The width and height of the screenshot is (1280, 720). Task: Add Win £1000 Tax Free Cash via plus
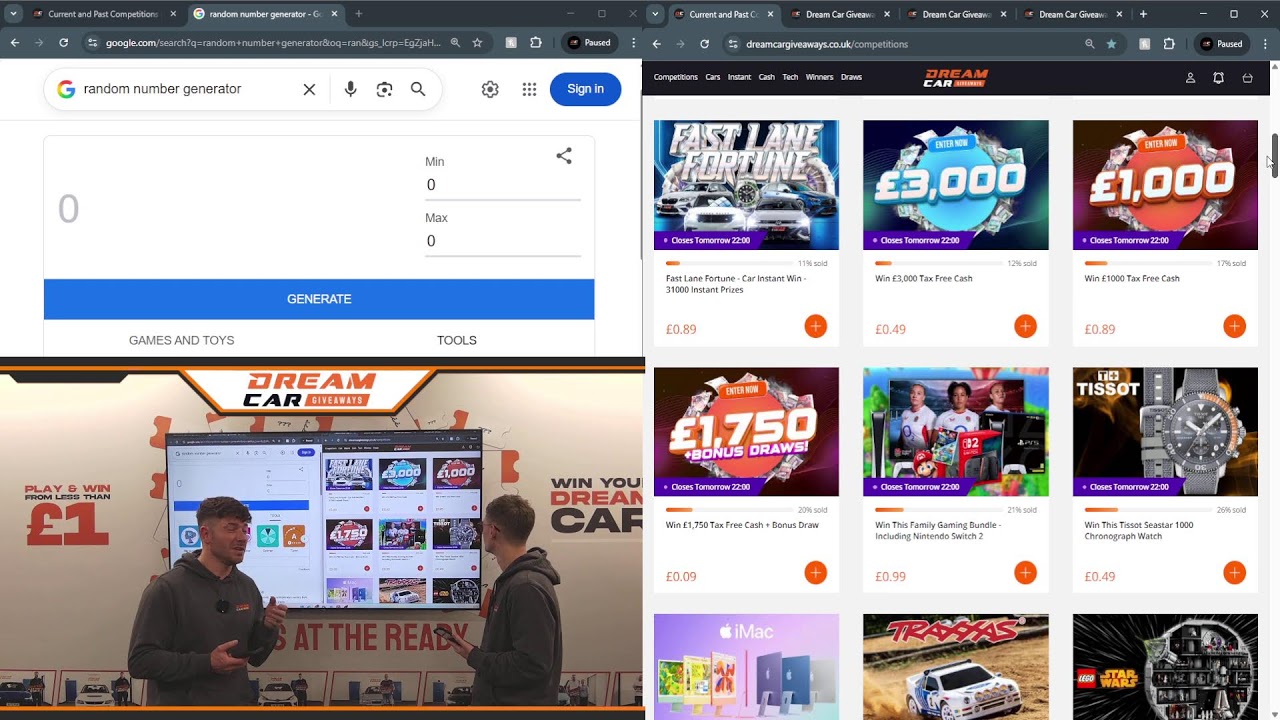pyautogui.click(x=1234, y=326)
